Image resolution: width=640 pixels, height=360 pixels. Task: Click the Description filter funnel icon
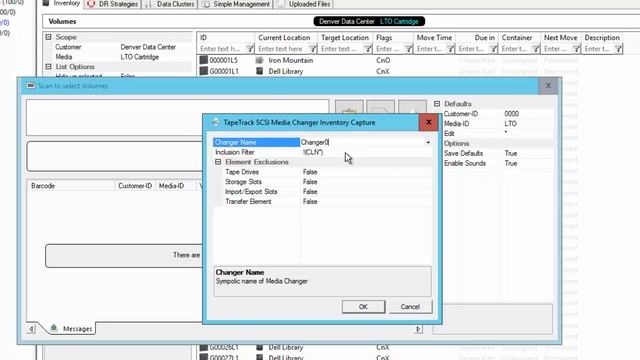(618, 49)
